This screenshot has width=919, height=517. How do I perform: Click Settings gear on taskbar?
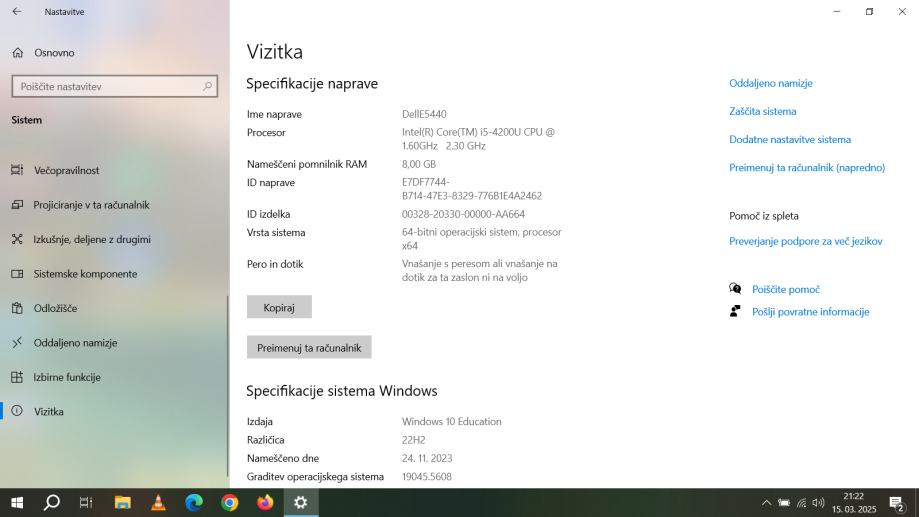click(301, 502)
